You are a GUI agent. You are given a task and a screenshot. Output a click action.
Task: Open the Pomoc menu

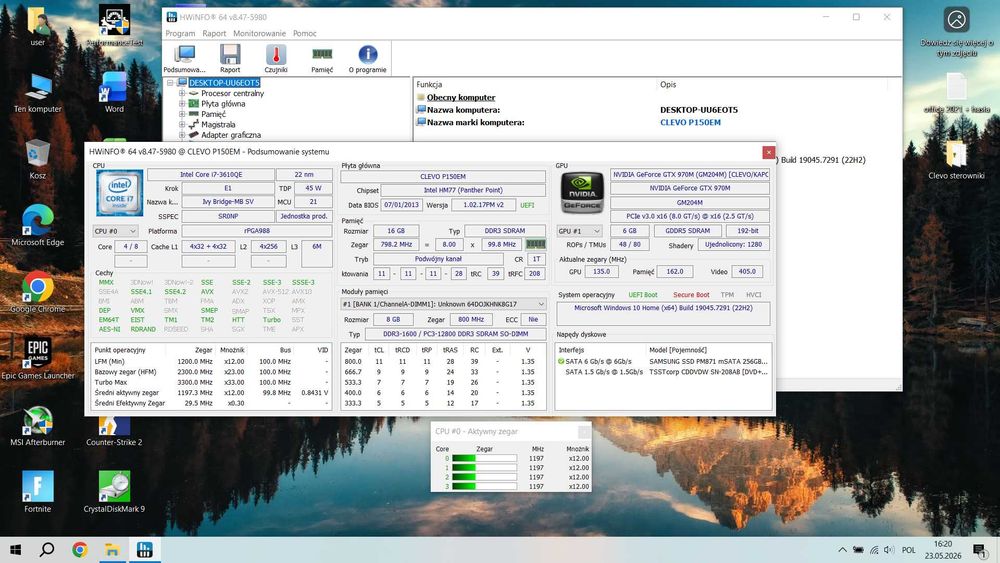coord(305,33)
